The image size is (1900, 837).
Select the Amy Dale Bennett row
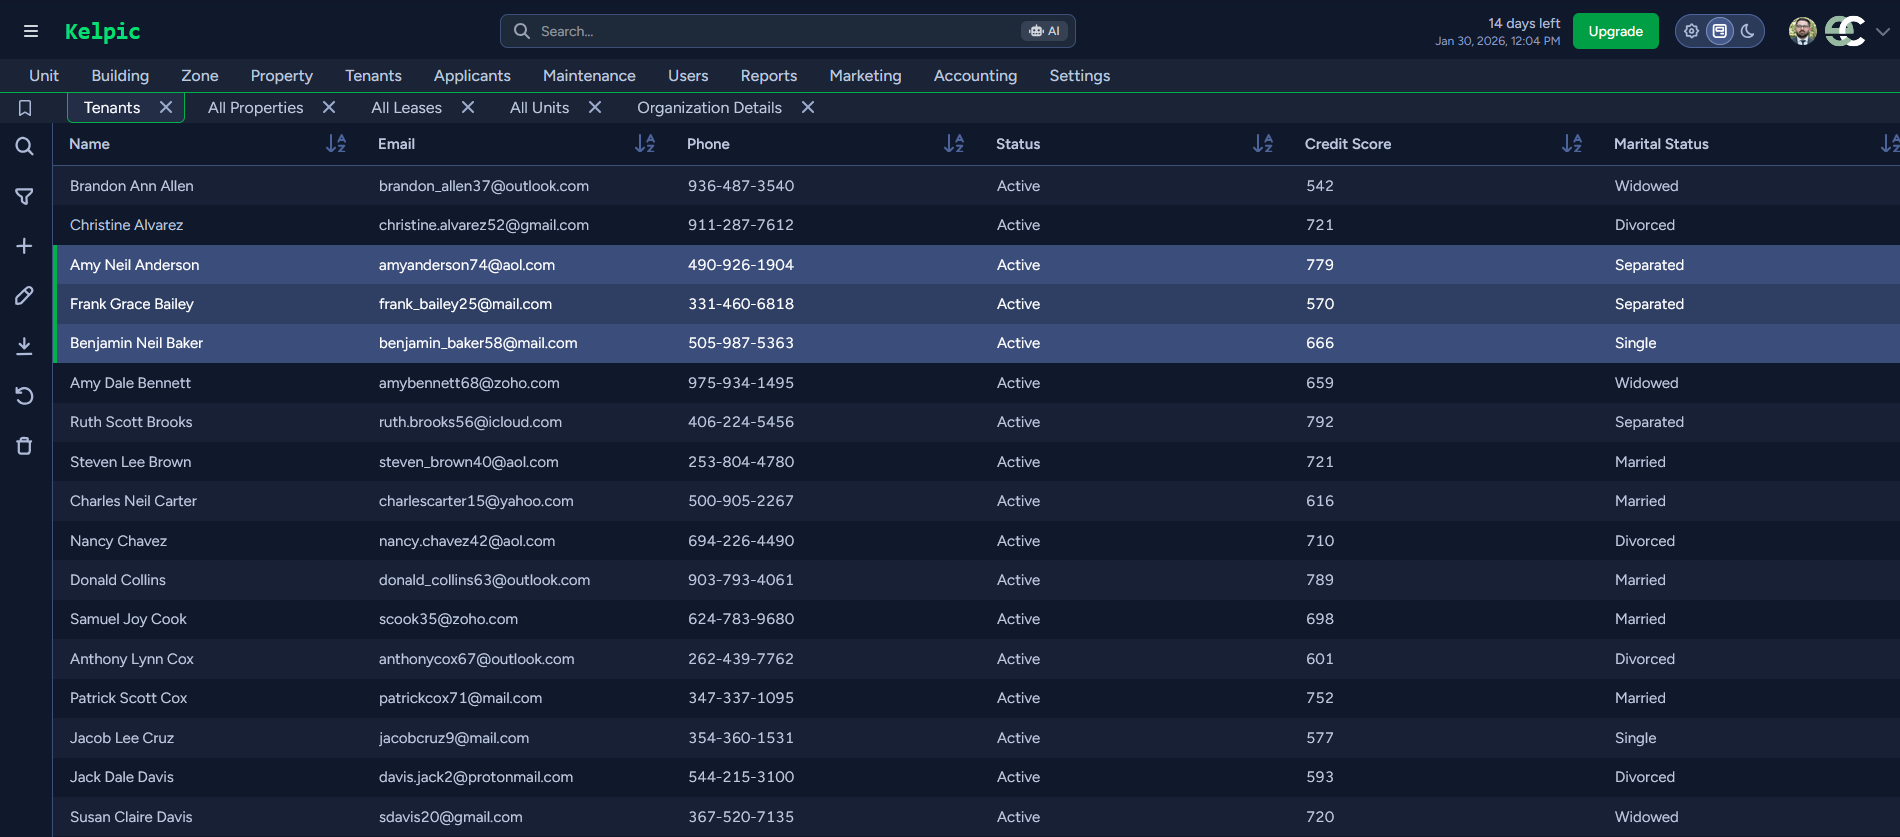point(976,383)
